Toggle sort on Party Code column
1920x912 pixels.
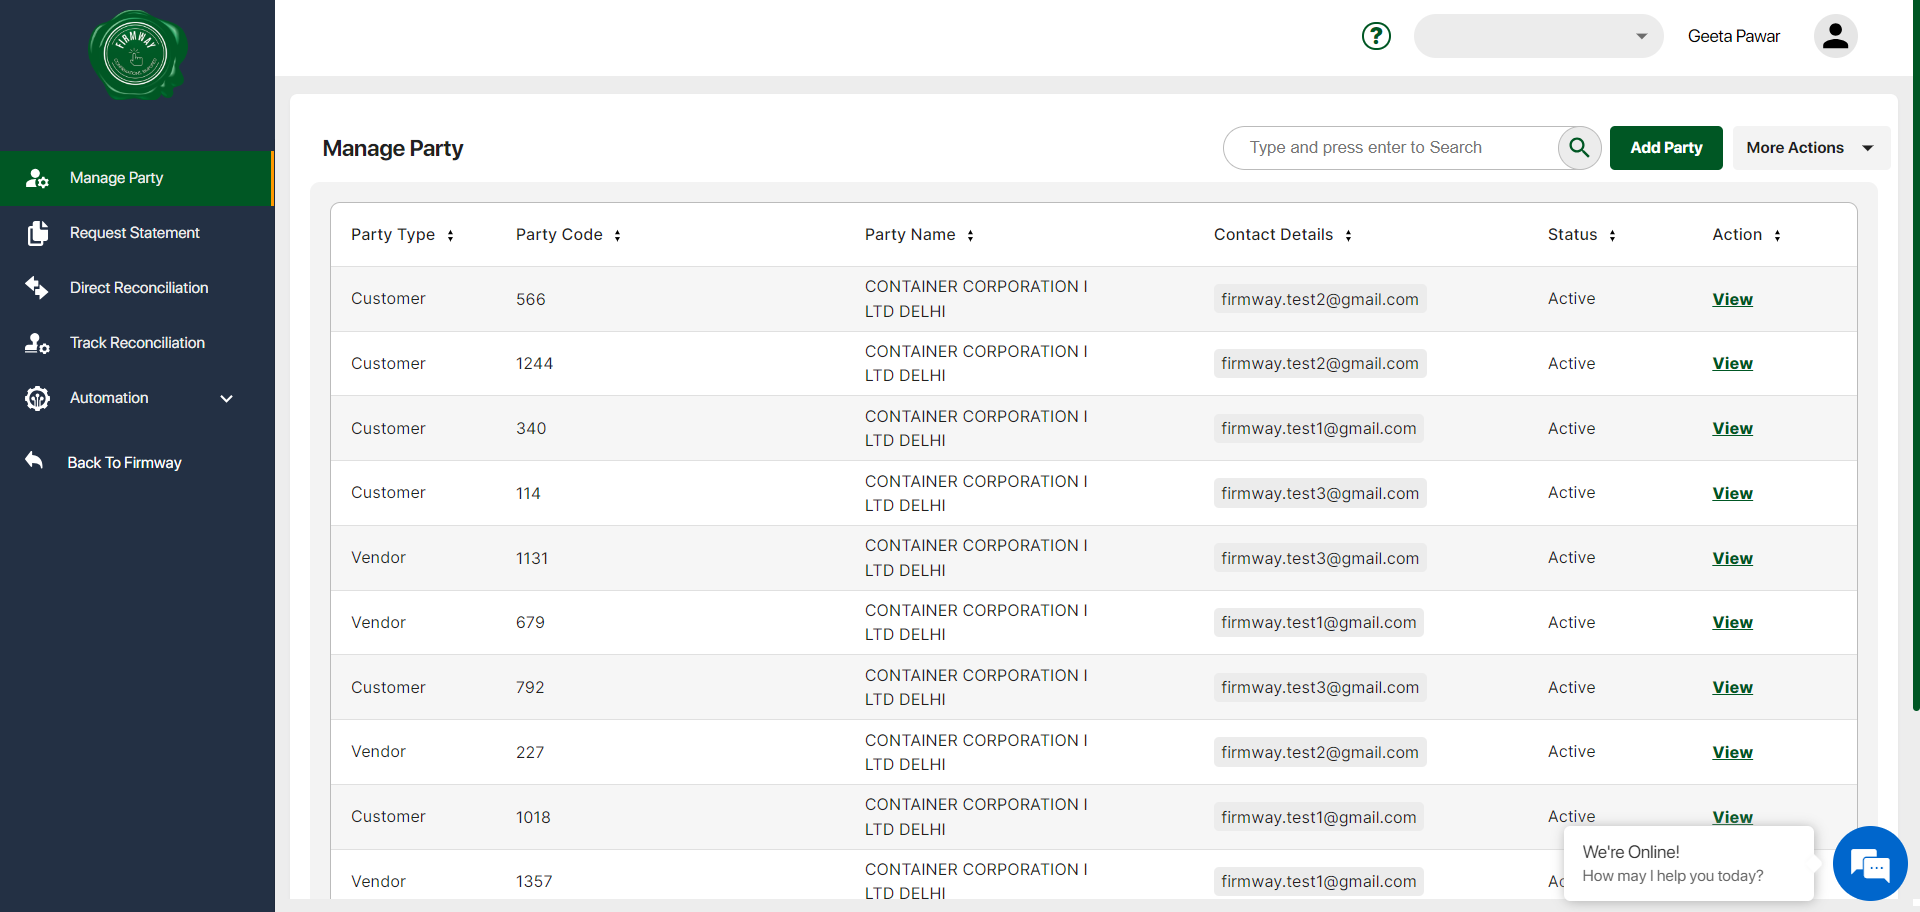[617, 235]
